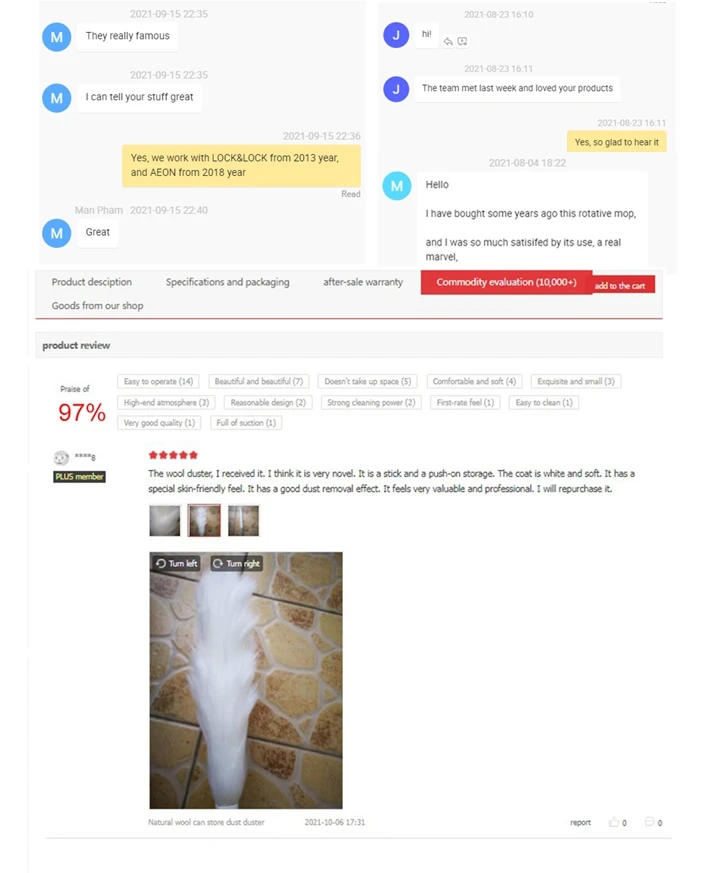Filter reviews by Comfortable and soft (4)
720x873 pixels.
click(474, 381)
